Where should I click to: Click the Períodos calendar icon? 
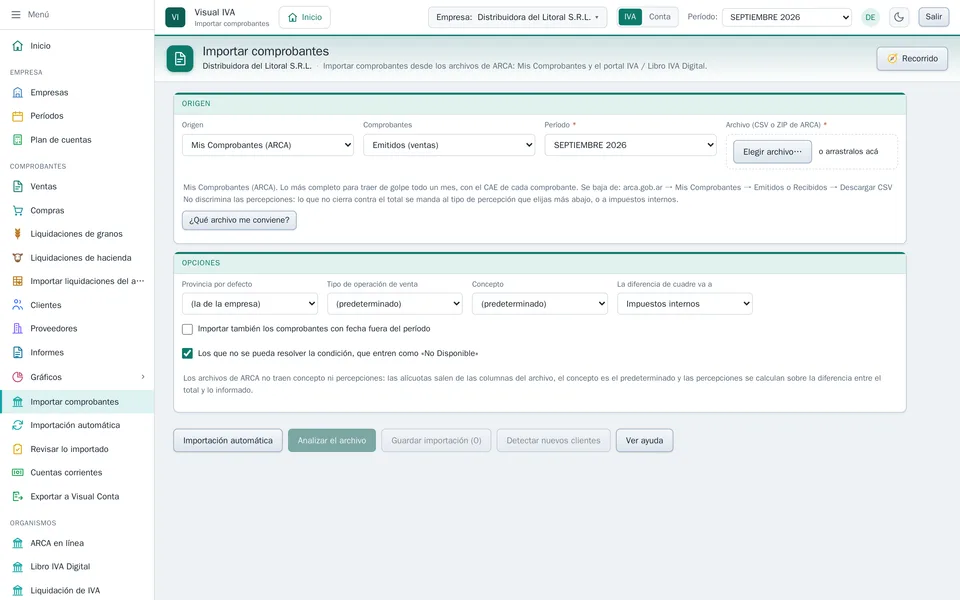pyautogui.click(x=18, y=116)
